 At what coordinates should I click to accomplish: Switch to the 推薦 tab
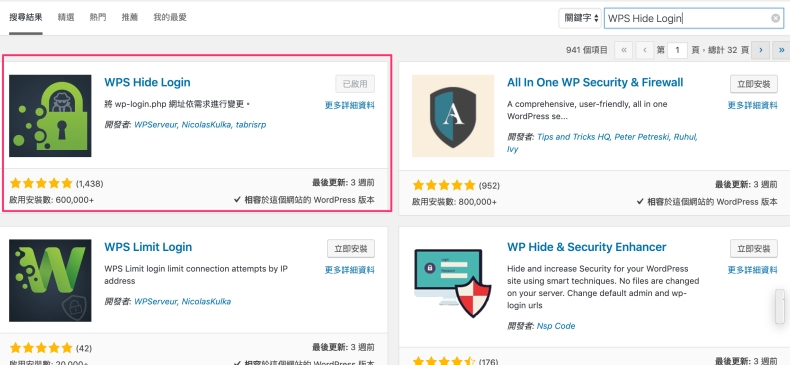(129, 17)
